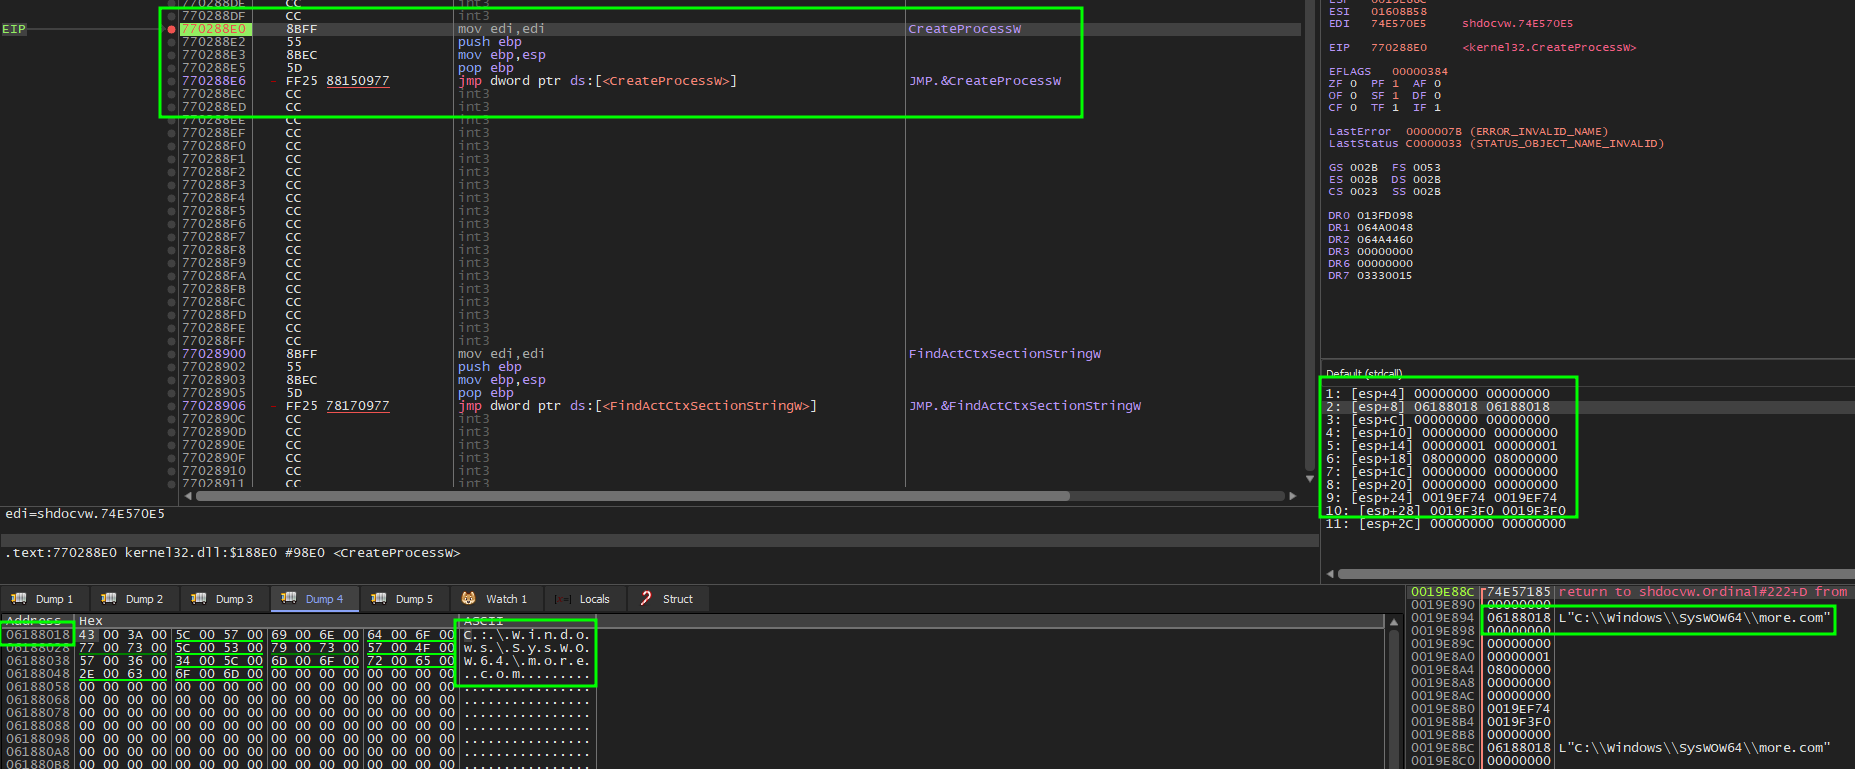Image resolution: width=1855 pixels, height=769 pixels.
Task: Click dump panel scrollbar up arrow
Action: point(1393,622)
